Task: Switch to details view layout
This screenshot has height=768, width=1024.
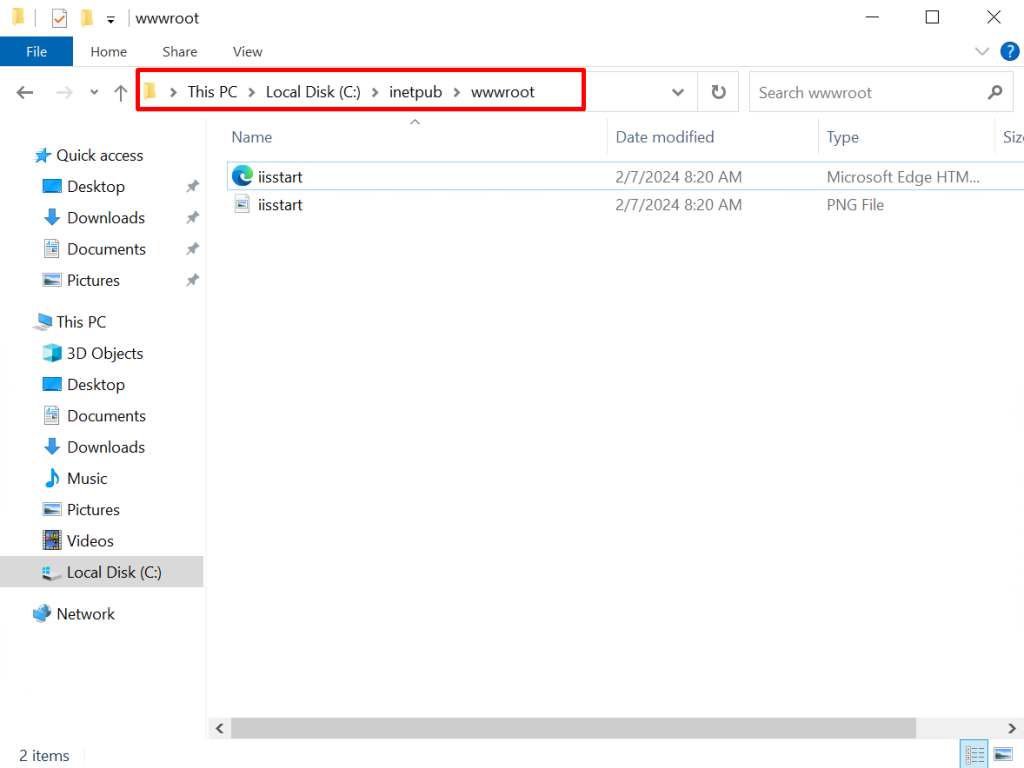Action: coord(974,755)
